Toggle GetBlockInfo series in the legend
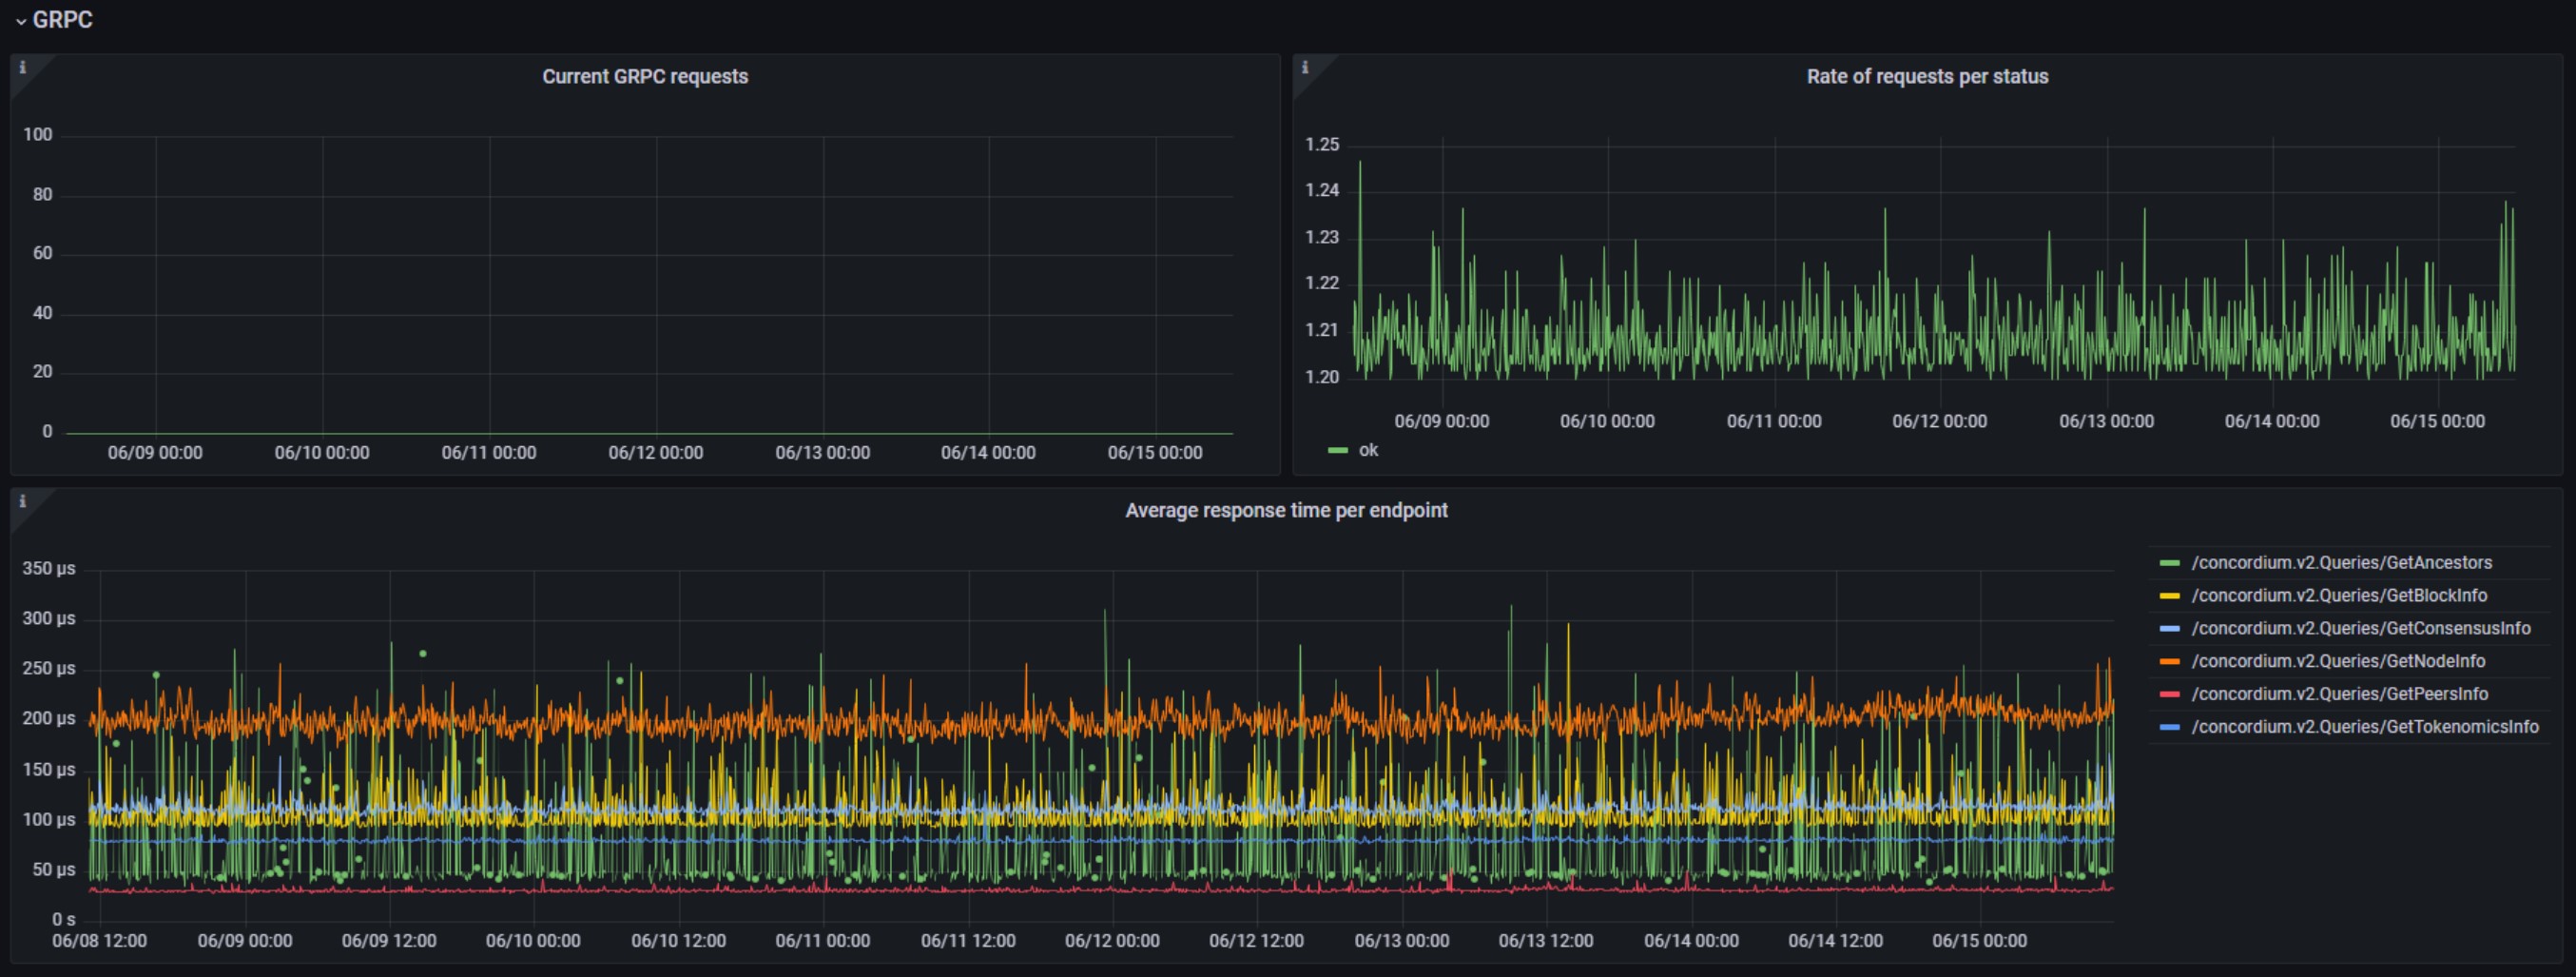The width and height of the screenshot is (2576, 977). point(2339,595)
